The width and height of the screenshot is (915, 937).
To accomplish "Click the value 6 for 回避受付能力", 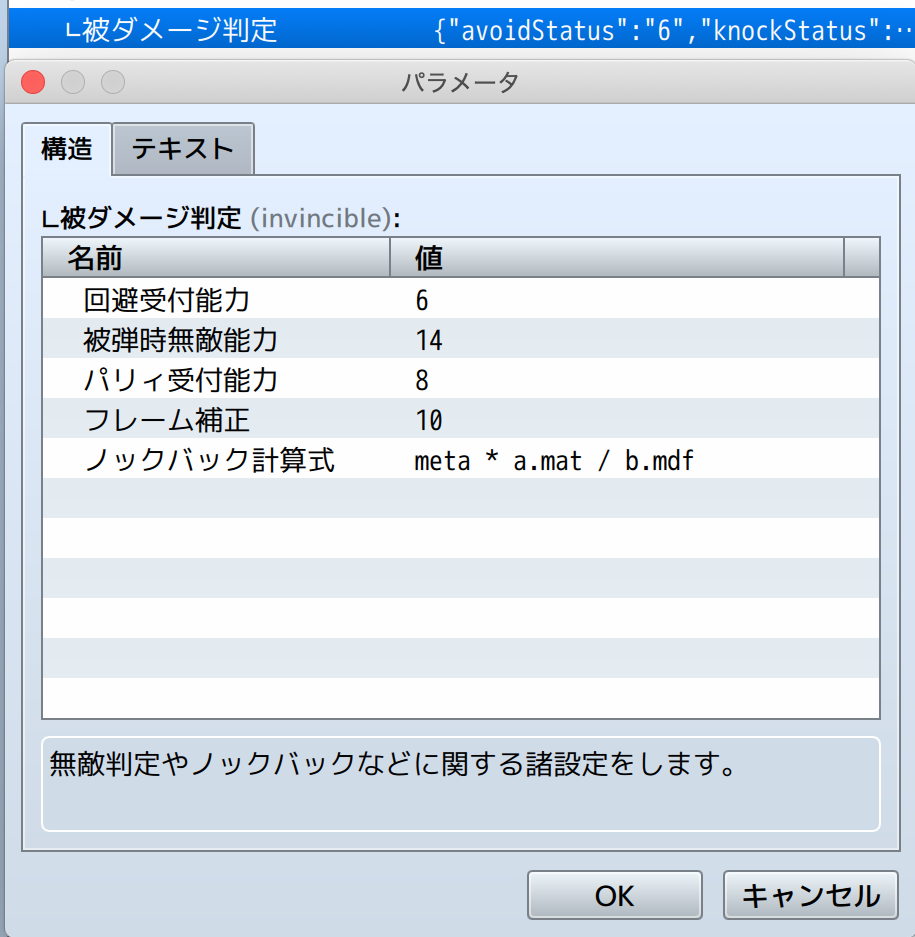I will 422,300.
